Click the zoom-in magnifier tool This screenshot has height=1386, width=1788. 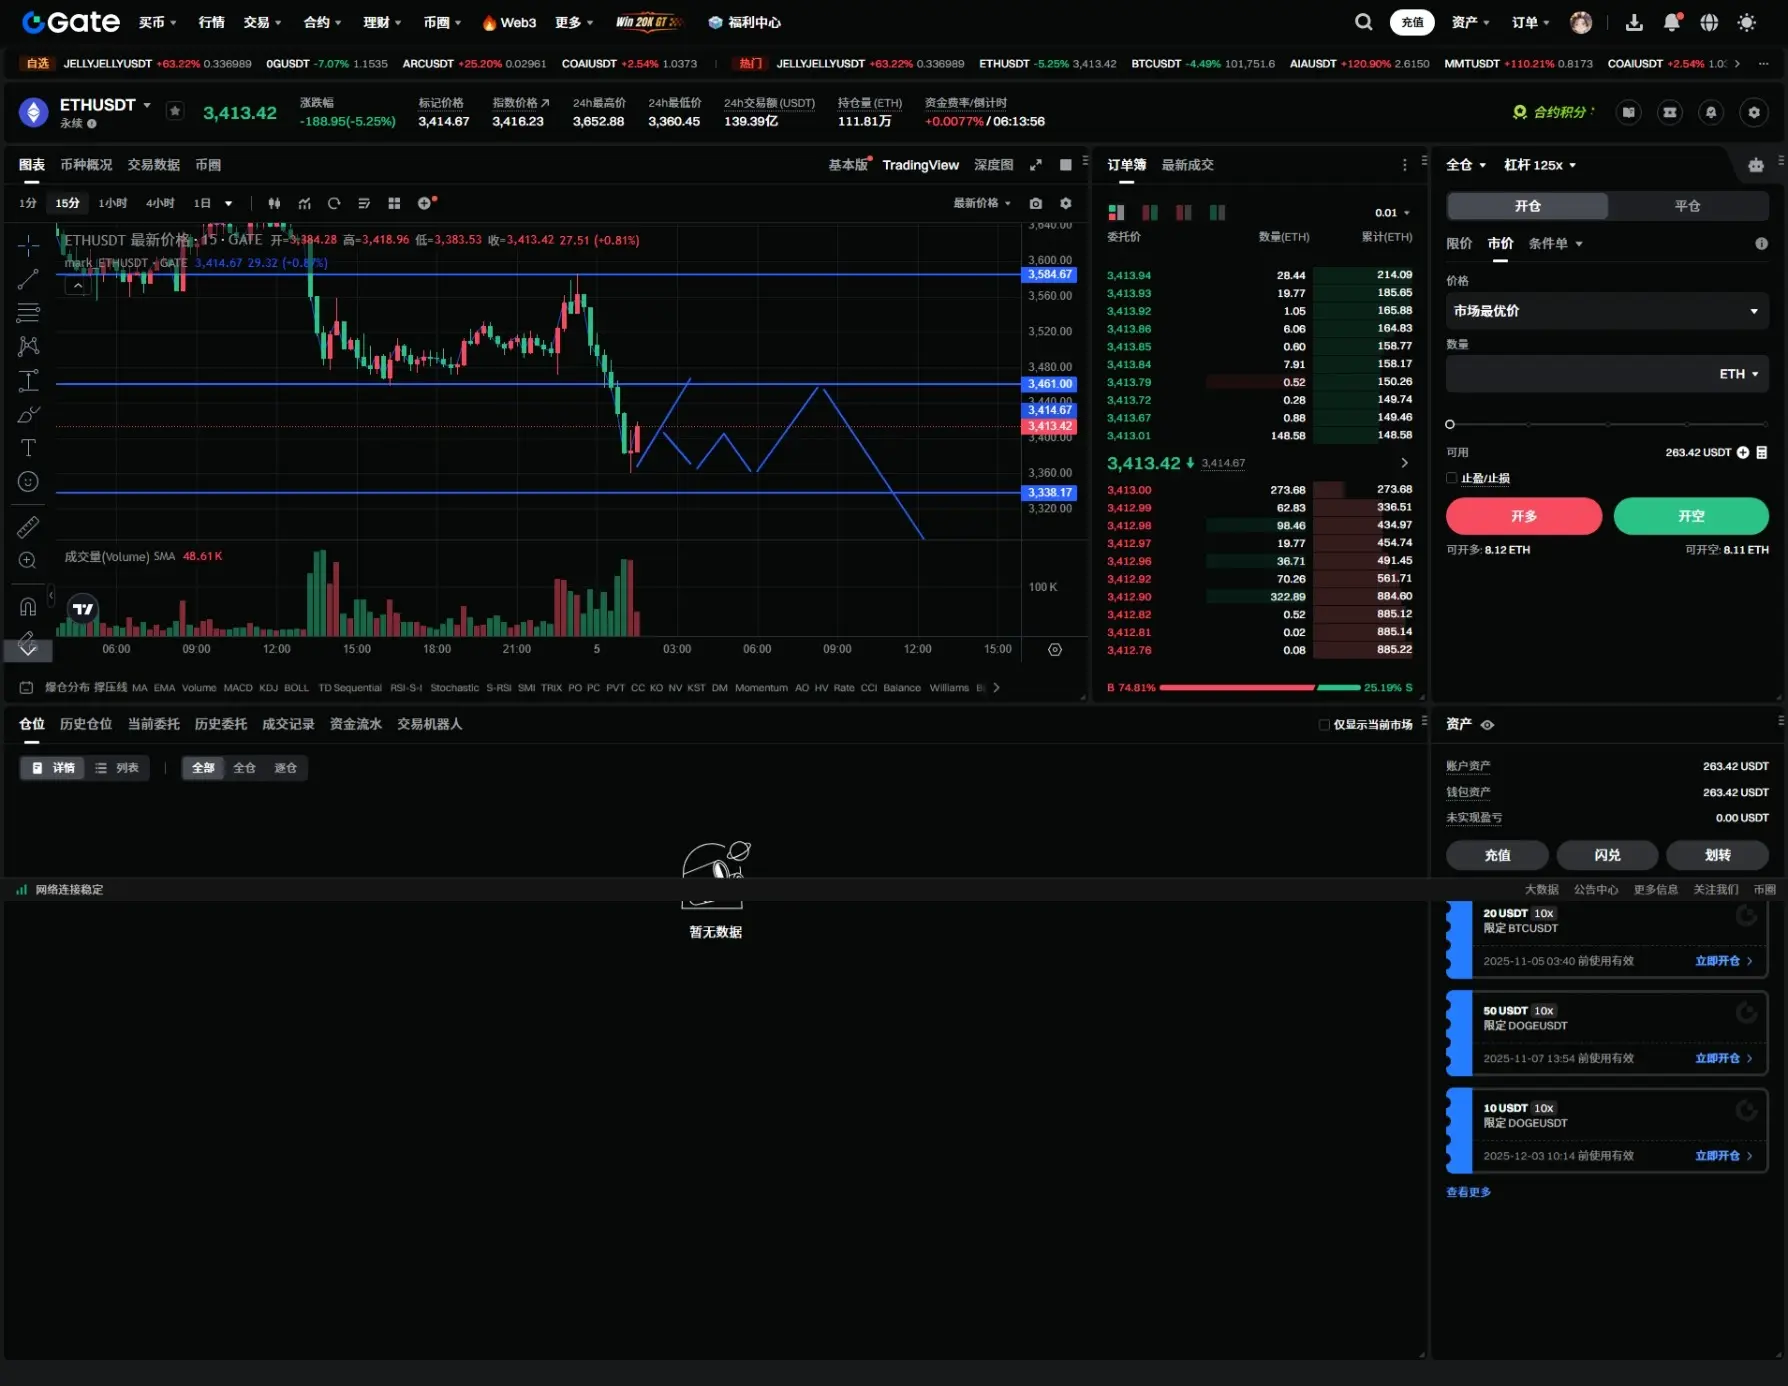[28, 561]
